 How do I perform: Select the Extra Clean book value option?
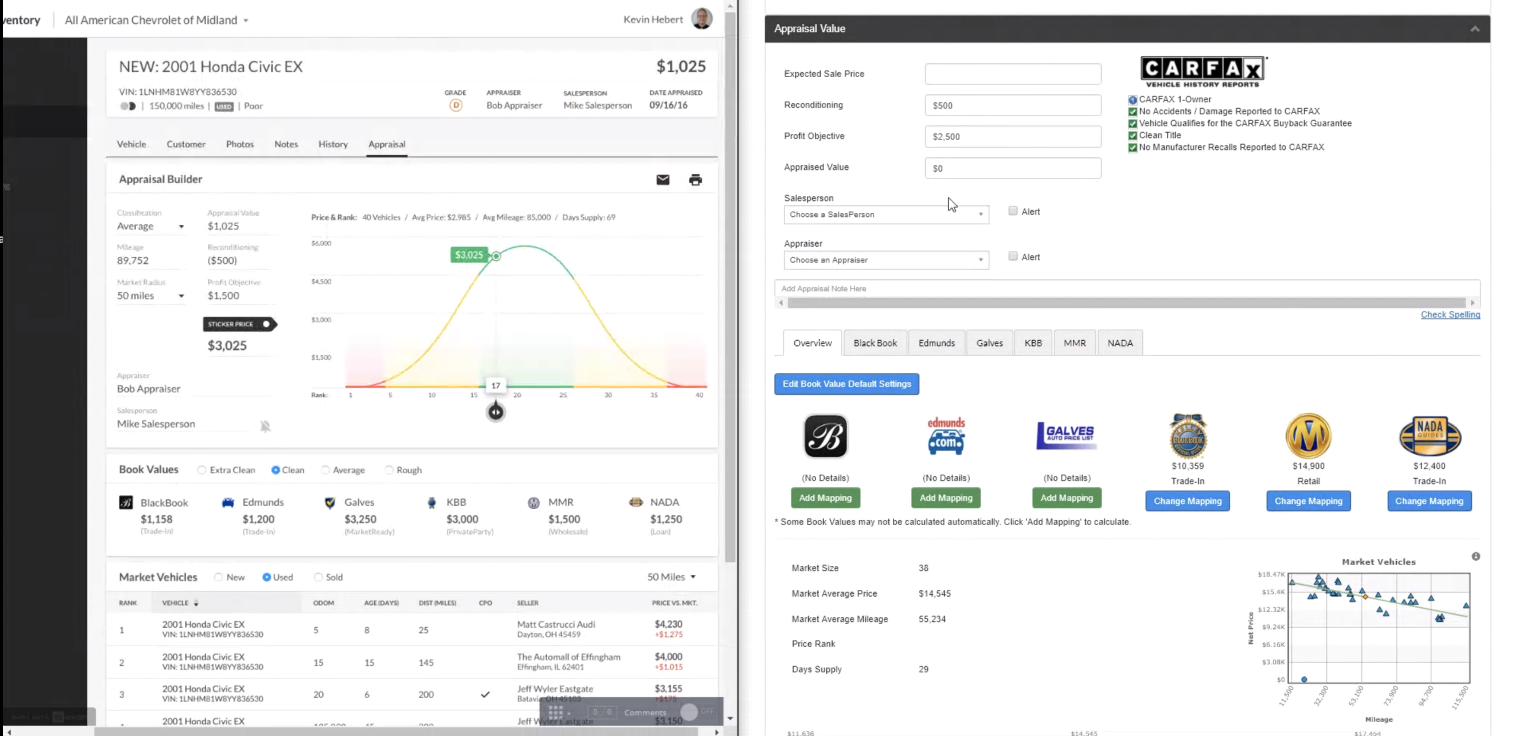click(x=202, y=470)
